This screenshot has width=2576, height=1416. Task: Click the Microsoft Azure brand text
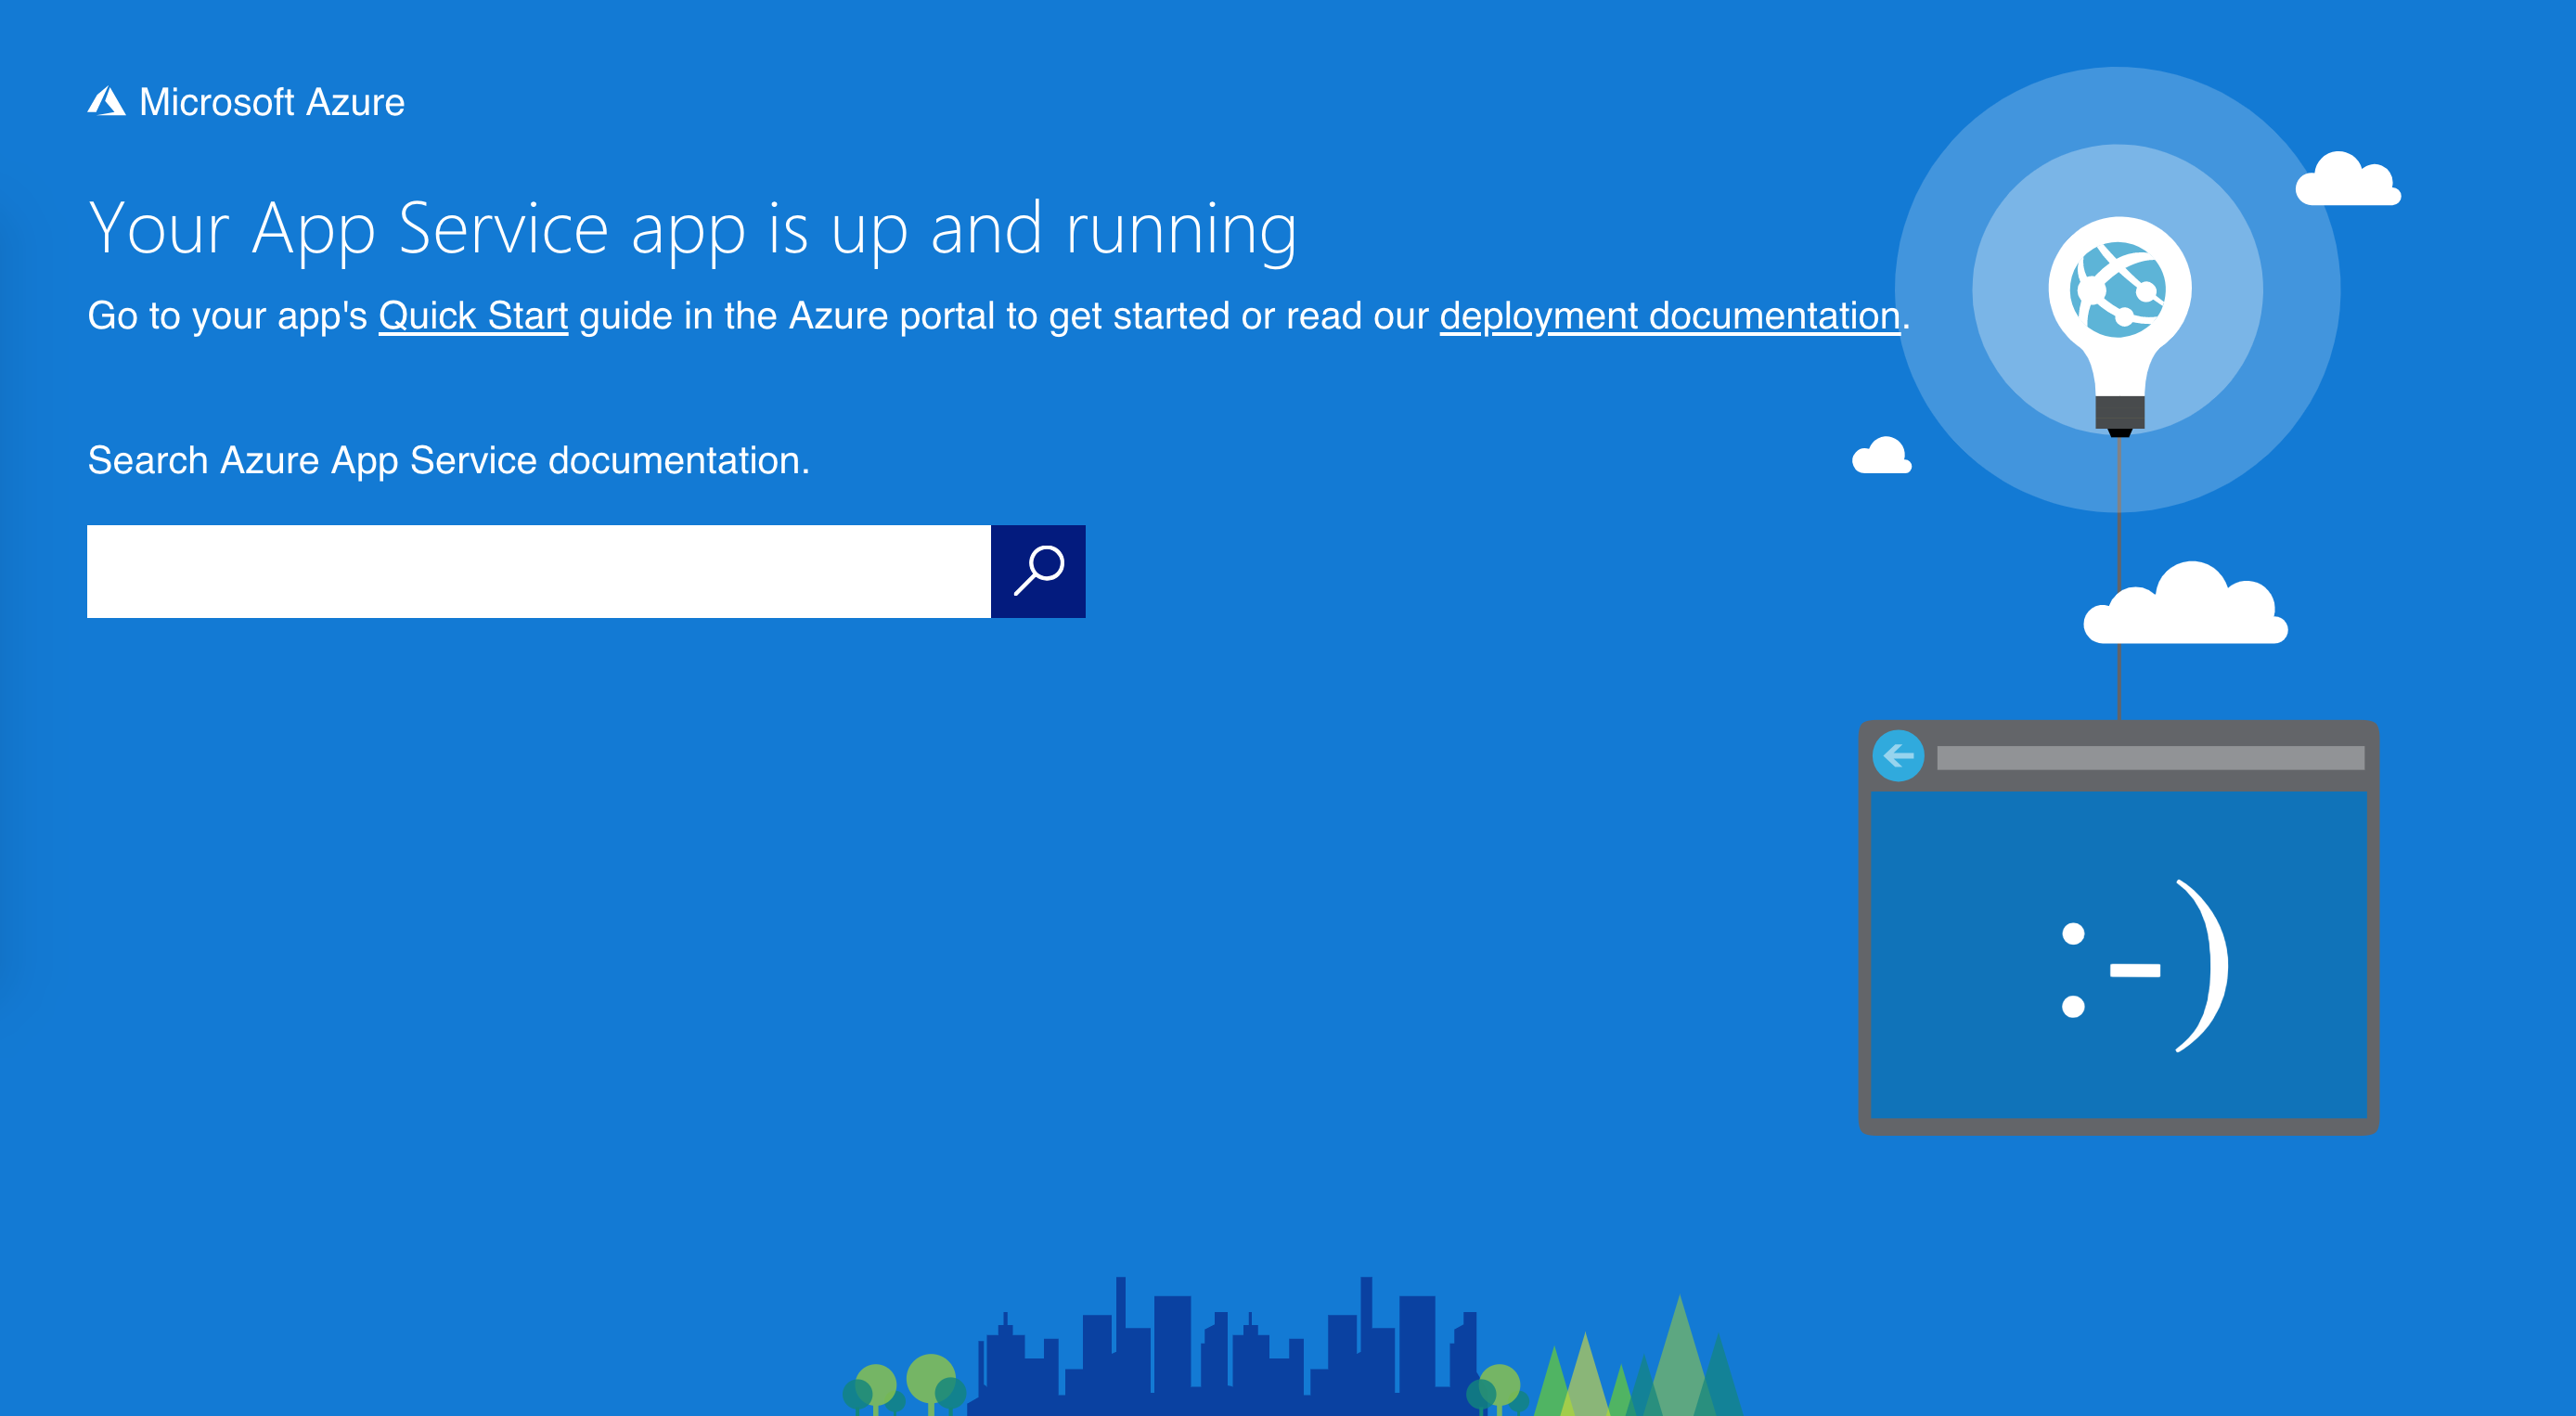pos(272,102)
